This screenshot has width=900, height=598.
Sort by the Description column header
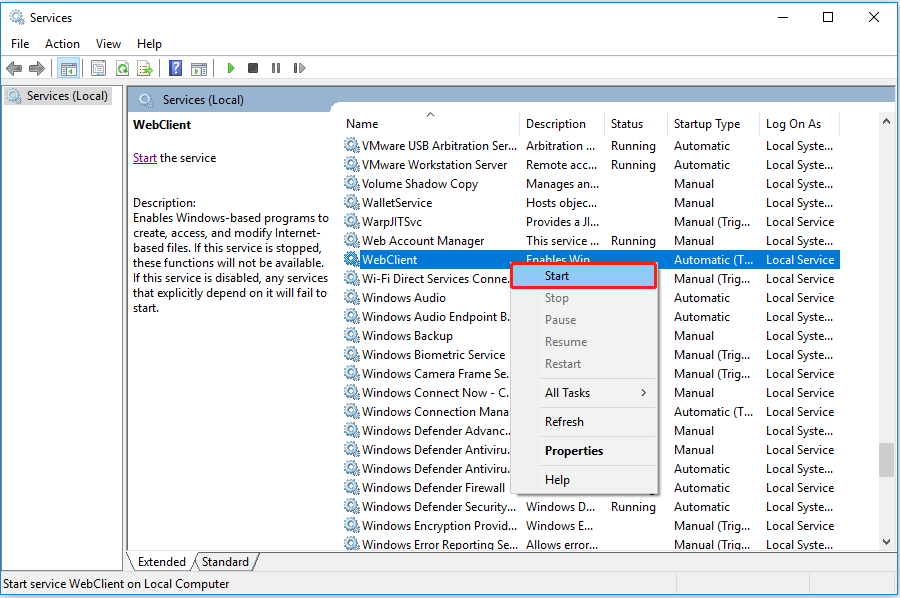click(562, 123)
